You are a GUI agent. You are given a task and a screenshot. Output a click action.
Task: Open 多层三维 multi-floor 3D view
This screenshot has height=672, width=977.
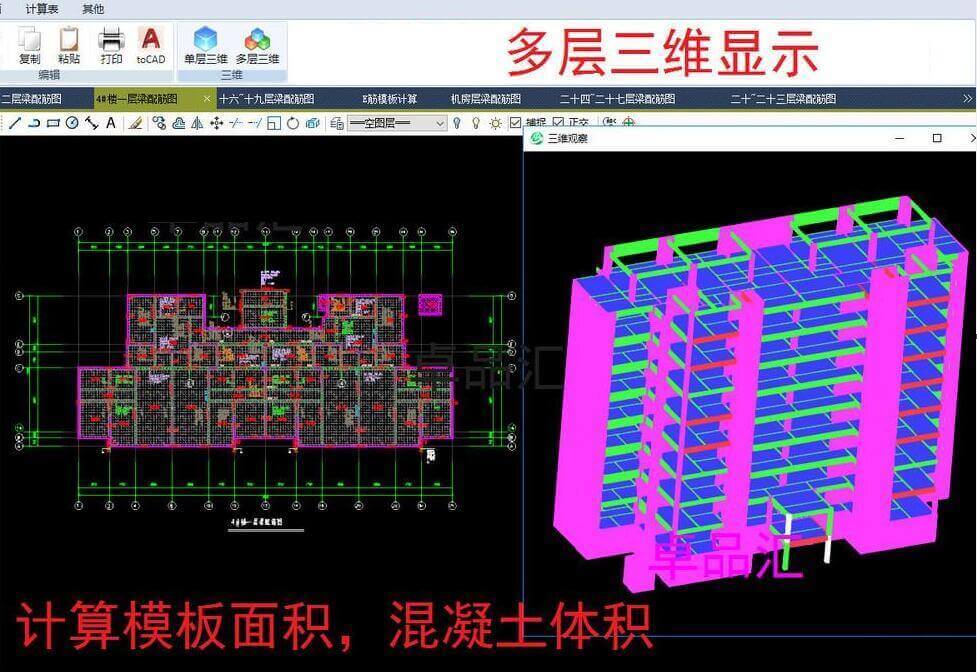[257, 44]
